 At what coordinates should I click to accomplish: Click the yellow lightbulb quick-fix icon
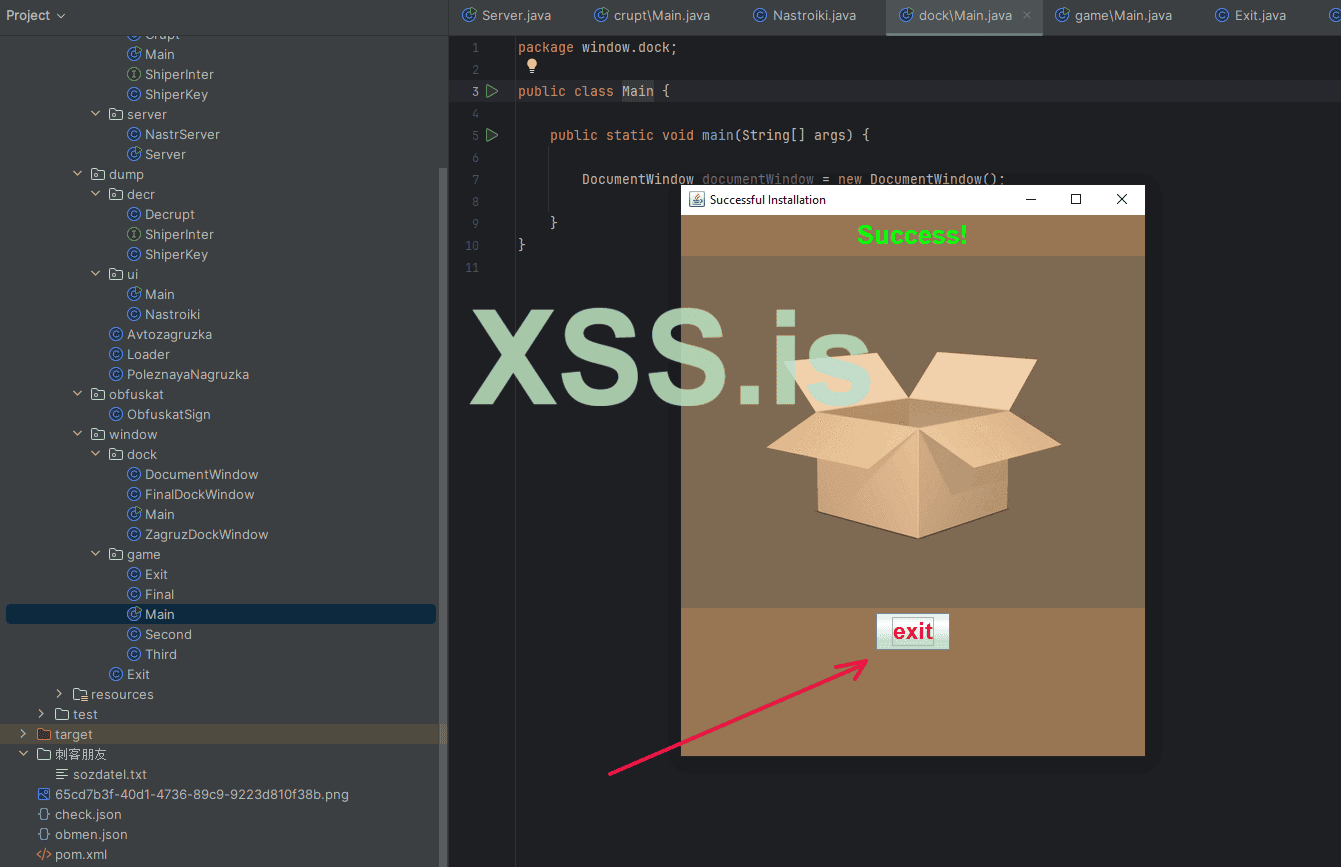[x=532, y=66]
